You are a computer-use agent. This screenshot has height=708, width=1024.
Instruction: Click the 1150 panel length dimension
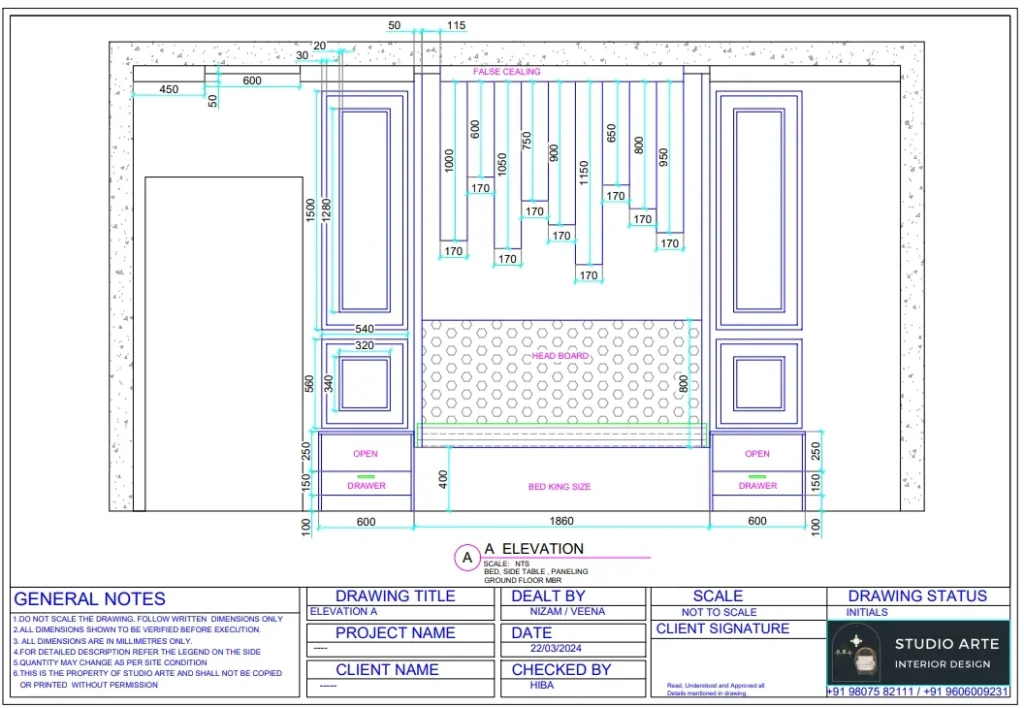(x=585, y=172)
